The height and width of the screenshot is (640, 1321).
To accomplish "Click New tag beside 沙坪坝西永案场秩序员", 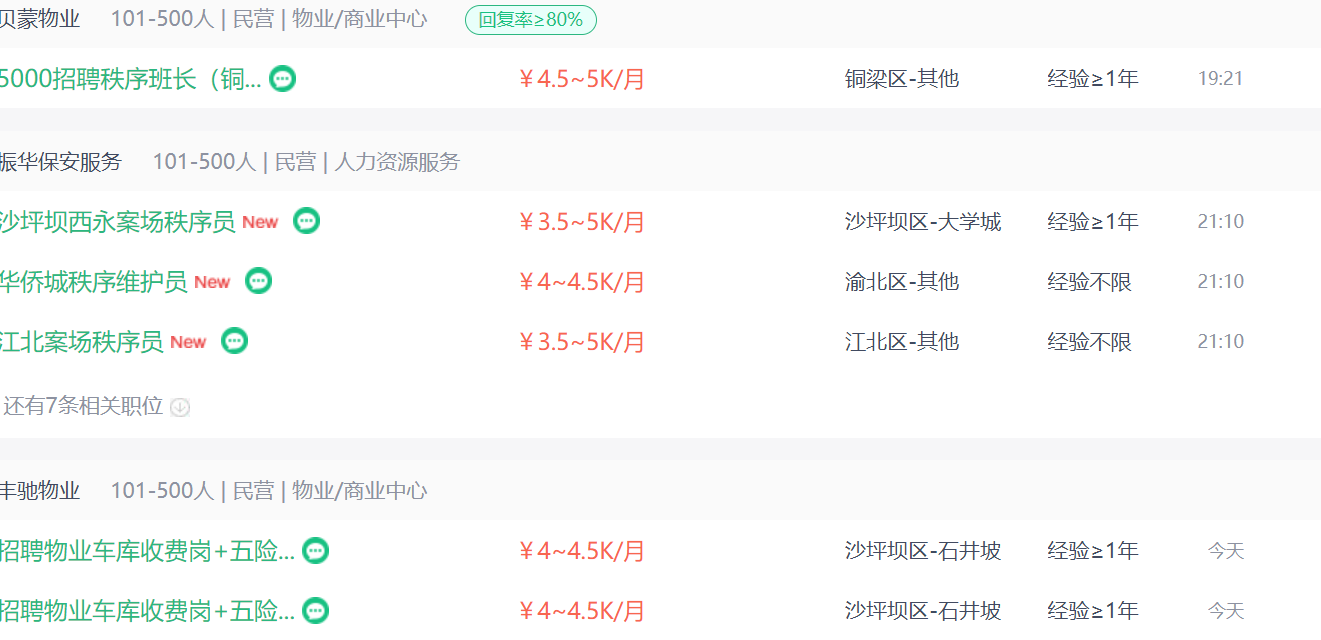I will point(260,222).
